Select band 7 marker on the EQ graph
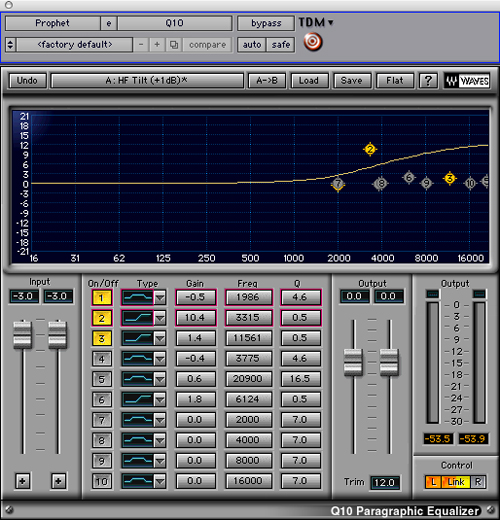 [x=338, y=183]
